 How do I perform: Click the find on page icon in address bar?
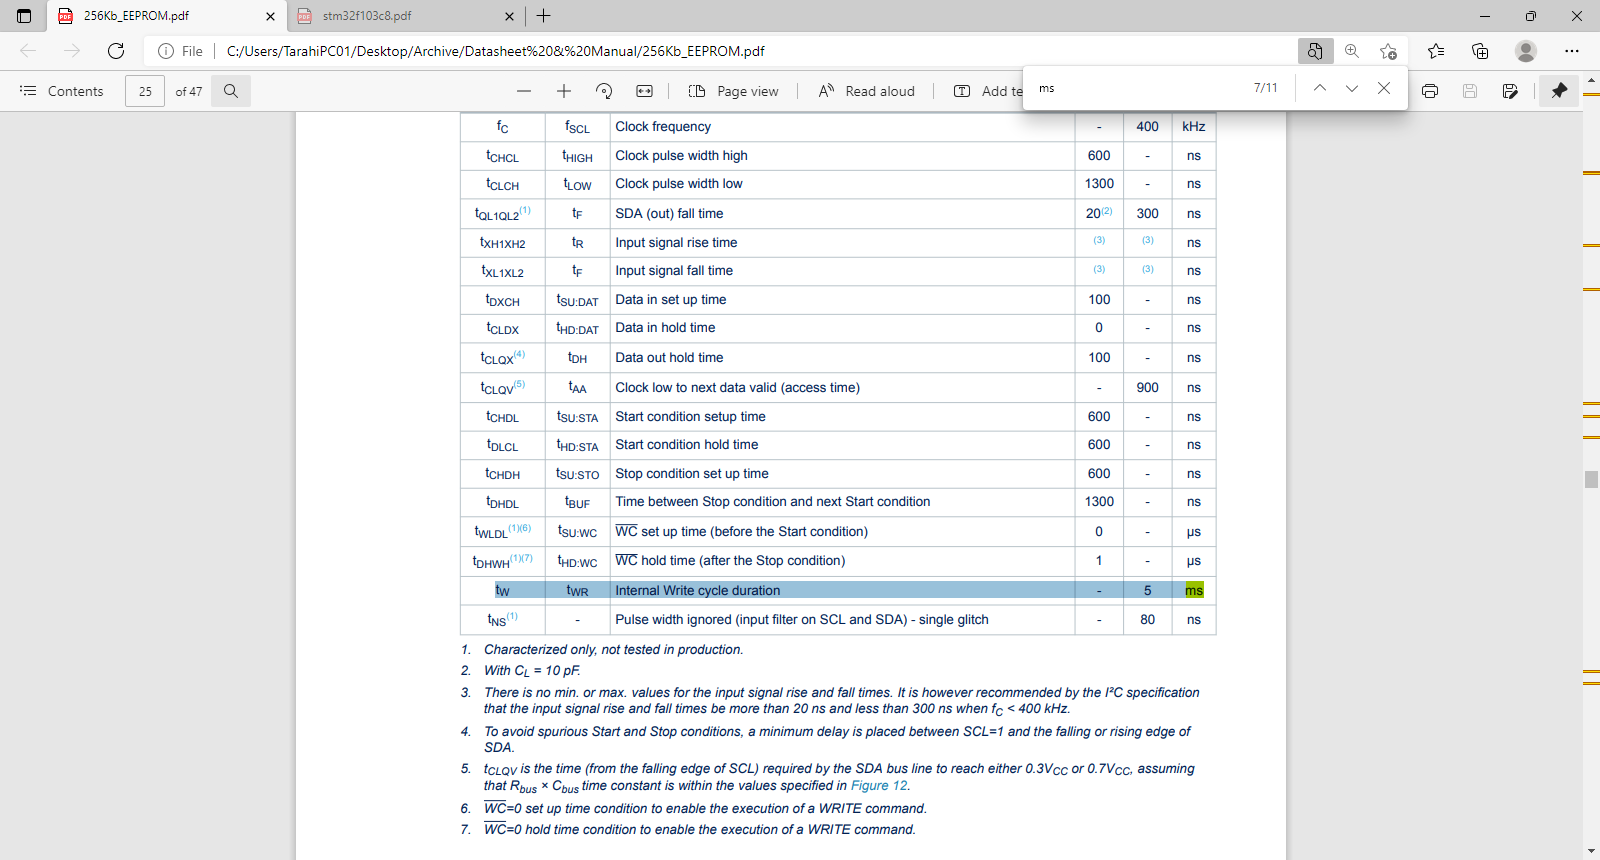click(x=1315, y=51)
